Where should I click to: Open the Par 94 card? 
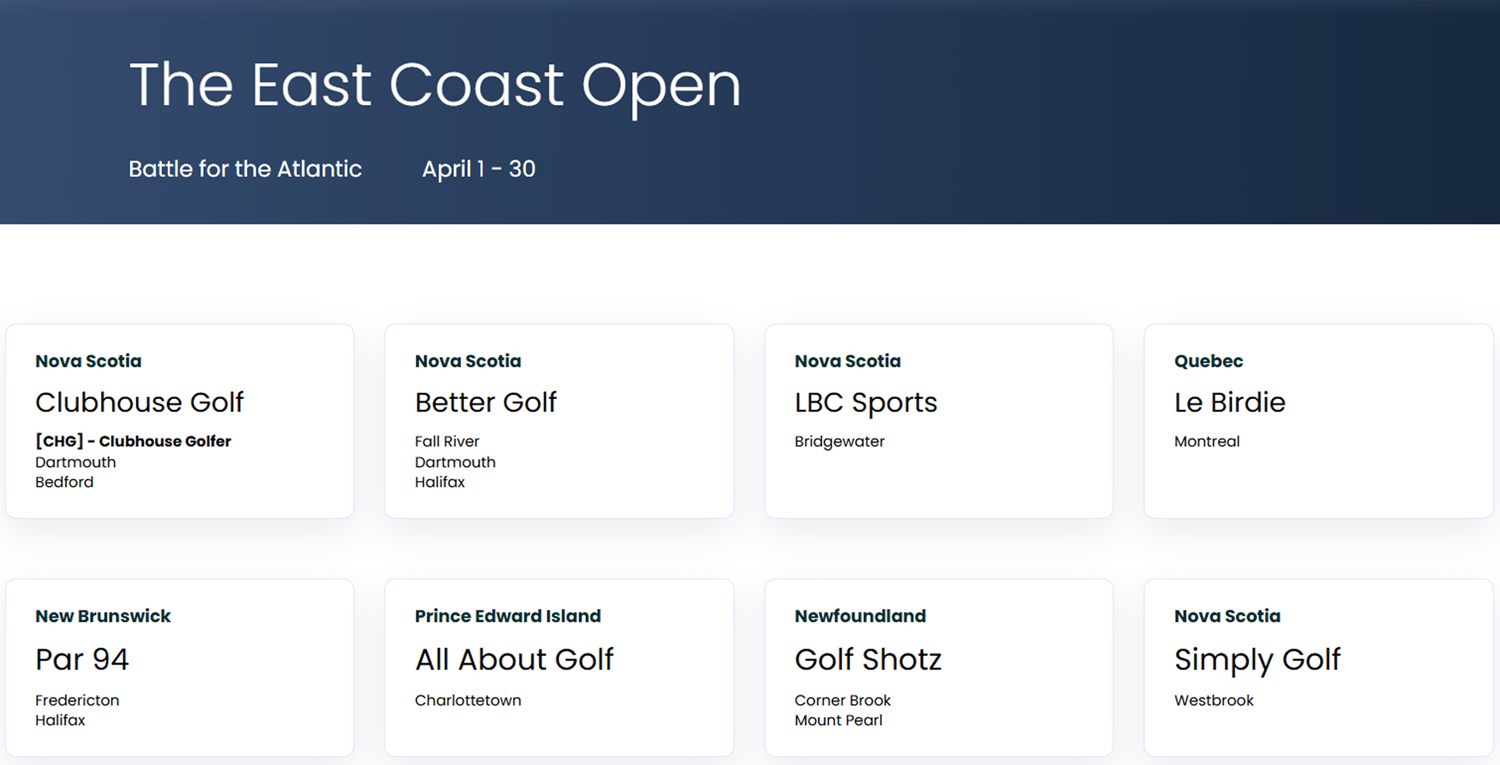180,668
